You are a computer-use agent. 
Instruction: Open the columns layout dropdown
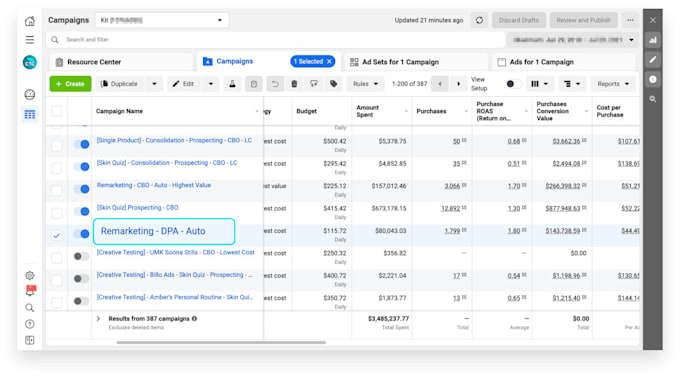[539, 84]
